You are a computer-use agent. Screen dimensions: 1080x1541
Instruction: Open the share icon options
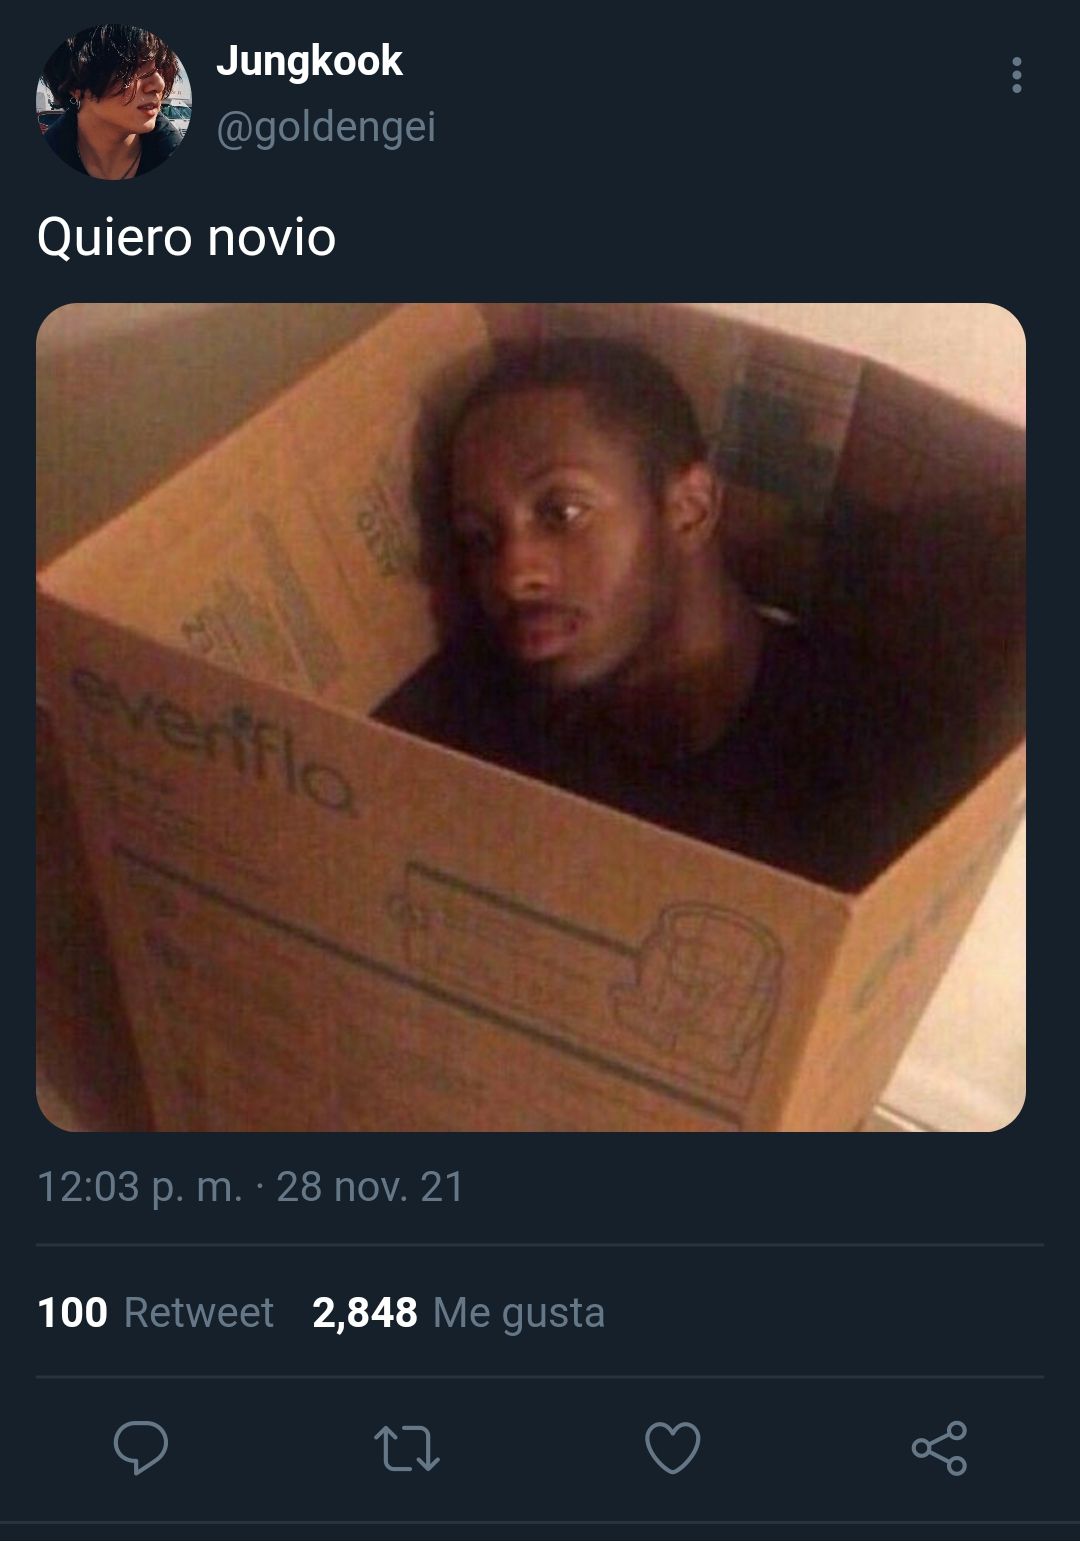click(x=939, y=1447)
